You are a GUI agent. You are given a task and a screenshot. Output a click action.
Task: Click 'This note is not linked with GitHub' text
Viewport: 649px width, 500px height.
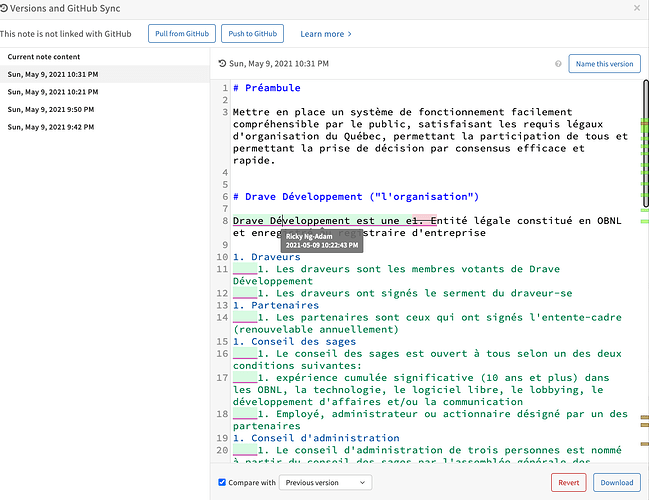[66, 34]
